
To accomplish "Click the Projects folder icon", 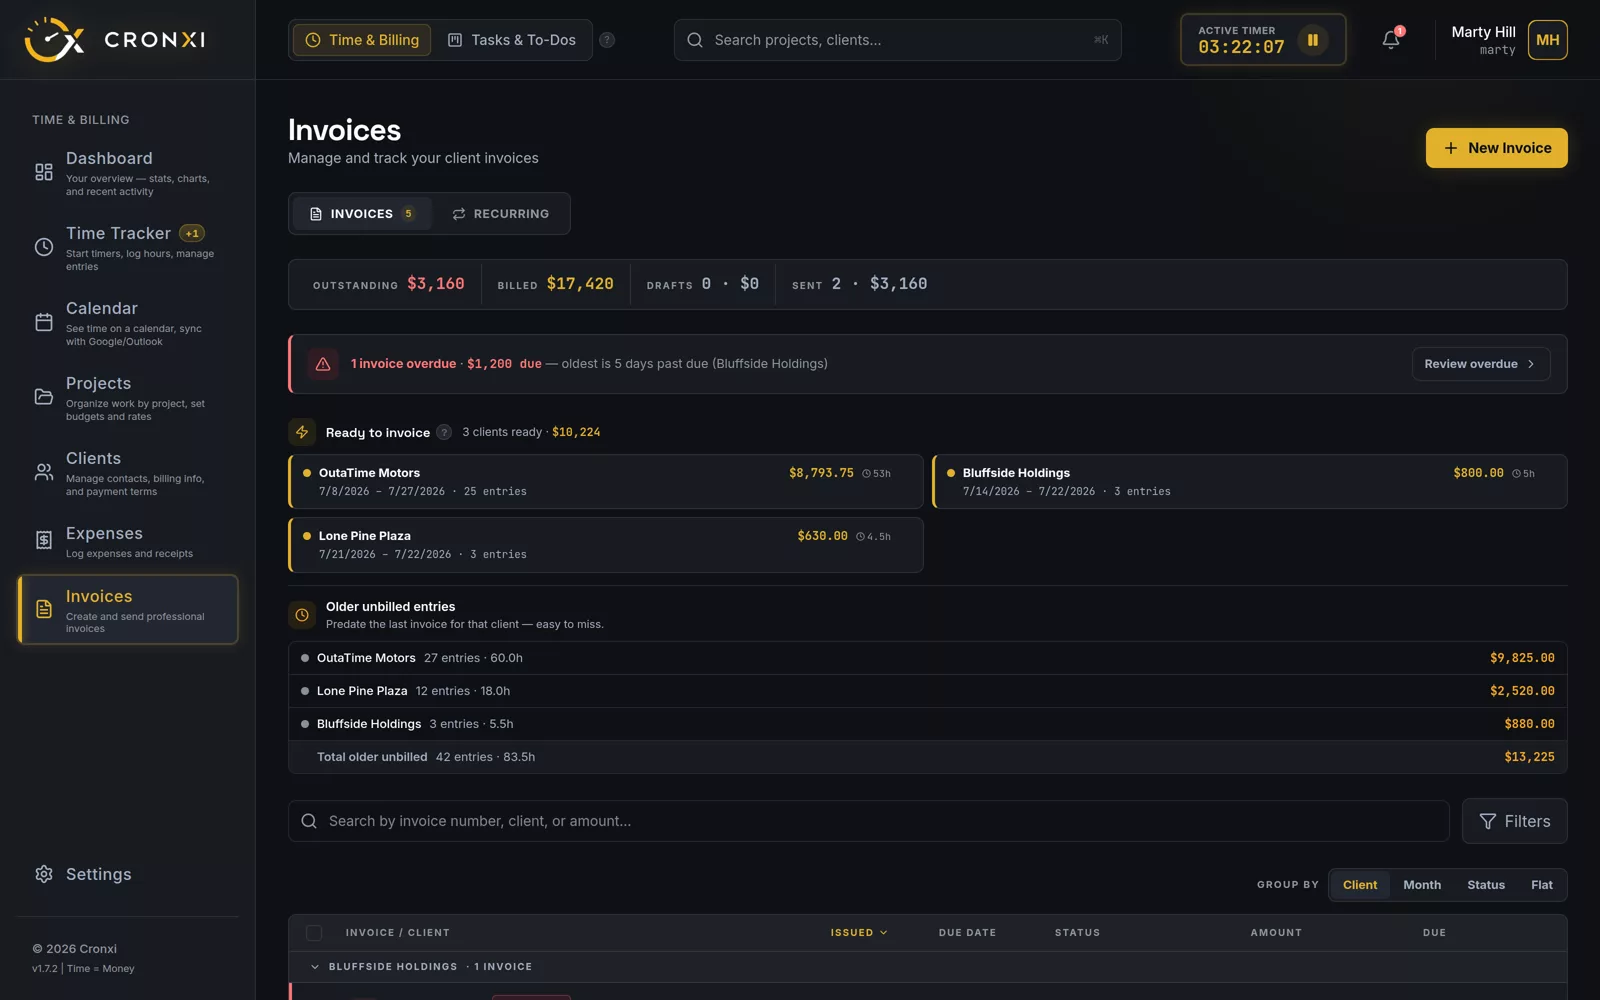I will [44, 397].
